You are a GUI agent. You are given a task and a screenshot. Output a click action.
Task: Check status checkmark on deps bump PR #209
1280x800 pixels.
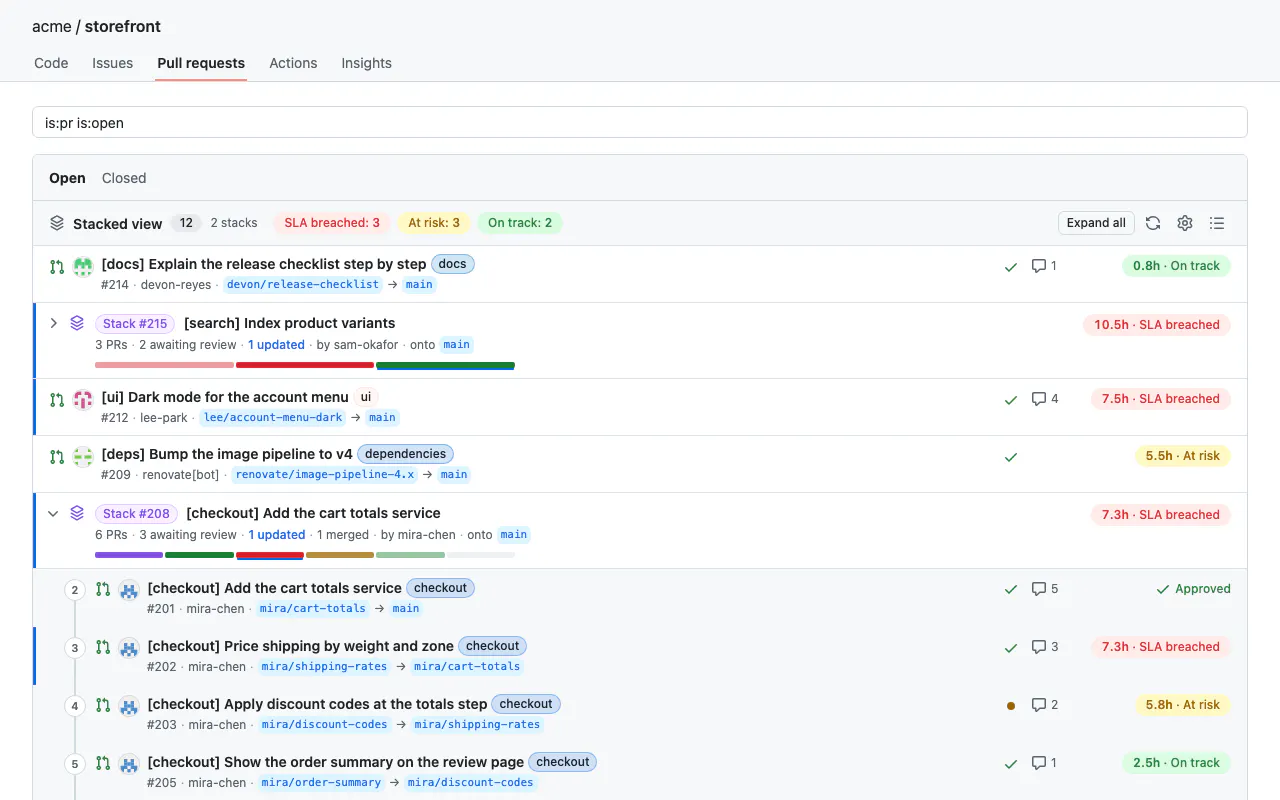pyautogui.click(x=1011, y=457)
